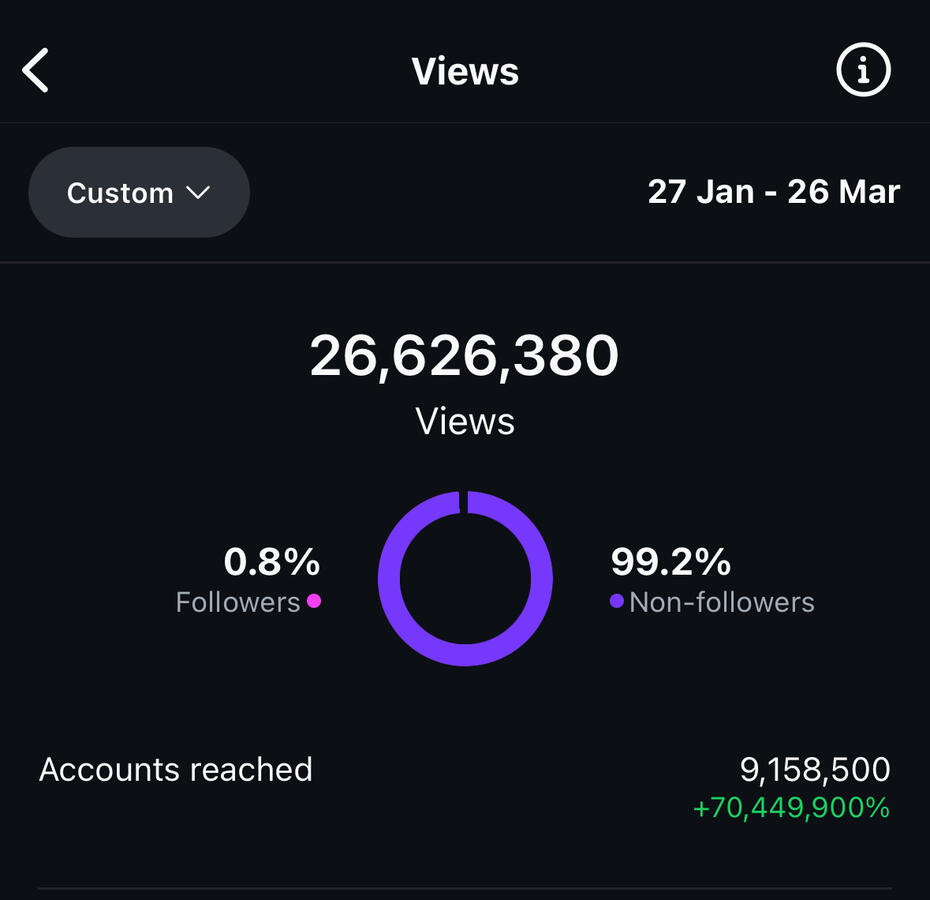The image size is (930, 900).
Task: Click the Views page title
Action: [x=465, y=71]
